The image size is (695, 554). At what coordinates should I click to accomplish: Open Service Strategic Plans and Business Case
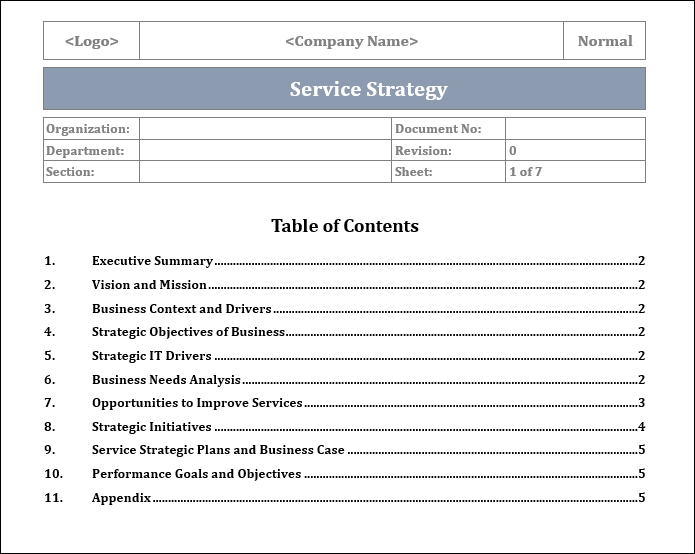(x=218, y=450)
